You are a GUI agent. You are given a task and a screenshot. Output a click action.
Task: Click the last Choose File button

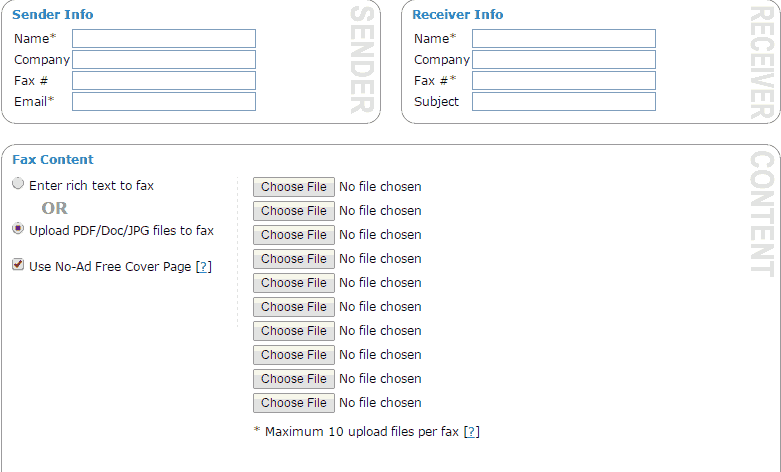click(293, 403)
